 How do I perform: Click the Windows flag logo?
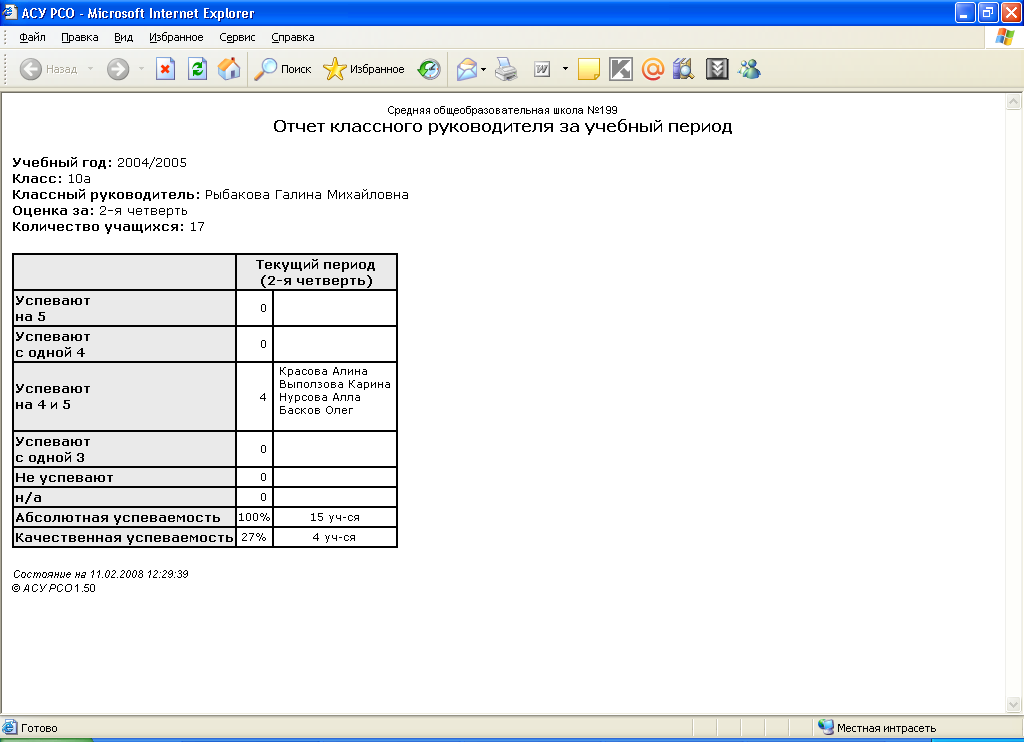tap(1004, 37)
